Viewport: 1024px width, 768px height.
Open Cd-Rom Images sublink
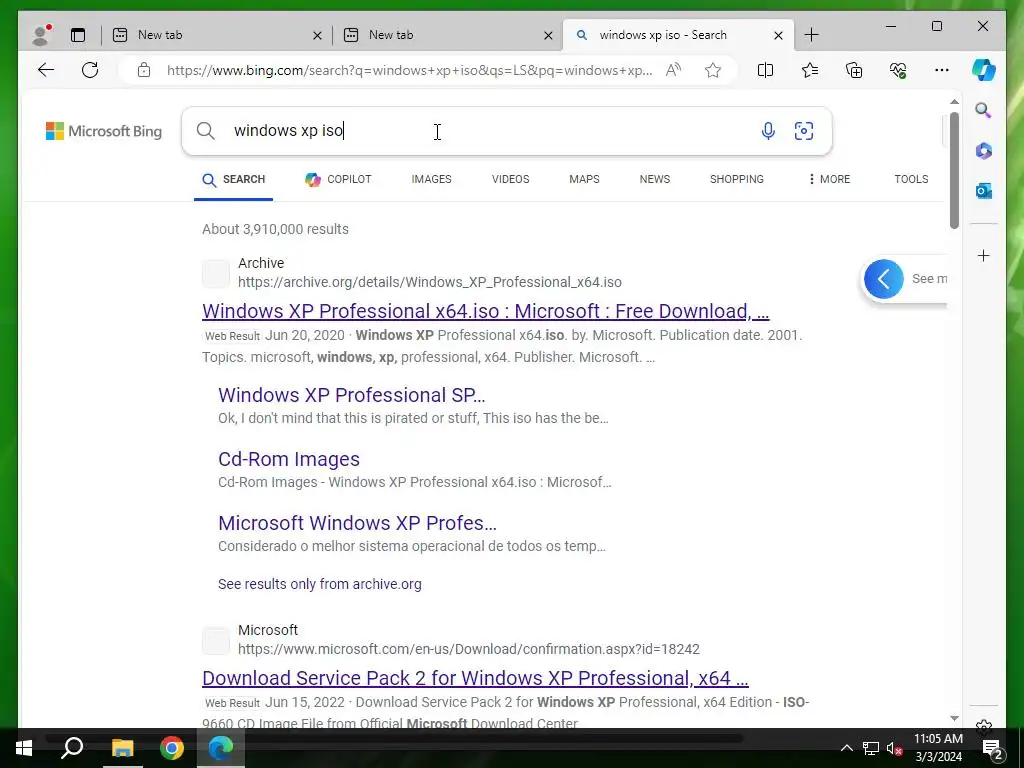click(289, 459)
